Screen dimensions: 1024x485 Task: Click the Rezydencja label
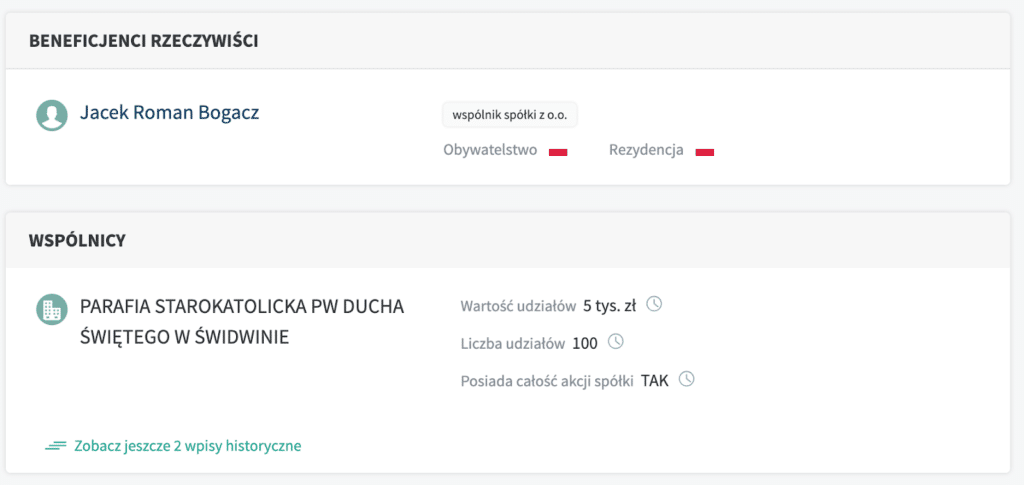pos(646,150)
